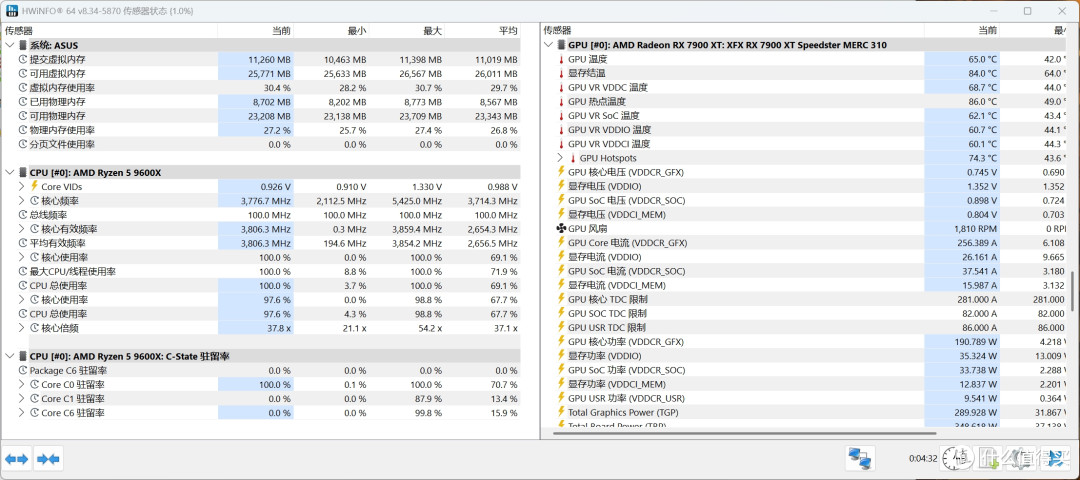The height and width of the screenshot is (480, 1080).
Task: Collapse the CPU [#0]: AMD Ryzen 5 9600X group
Action: [x=9, y=172]
